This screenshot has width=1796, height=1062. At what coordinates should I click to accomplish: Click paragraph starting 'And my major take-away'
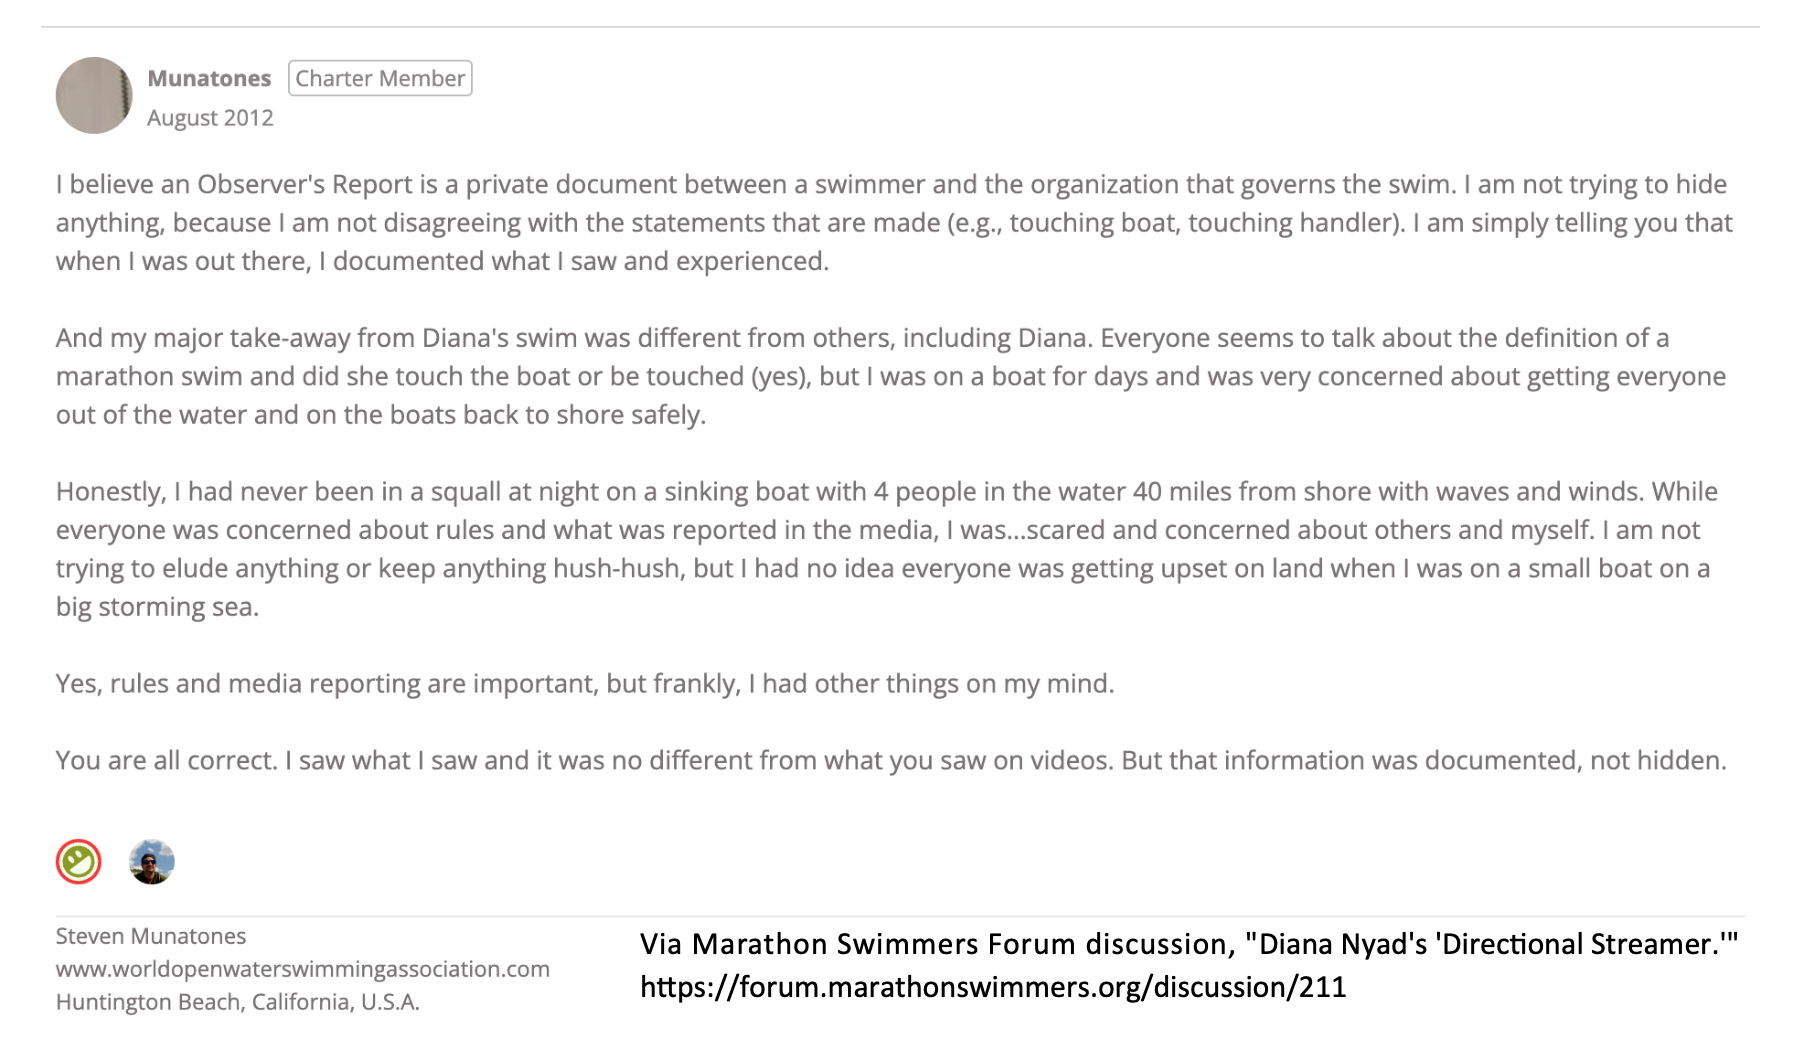[x=891, y=376]
